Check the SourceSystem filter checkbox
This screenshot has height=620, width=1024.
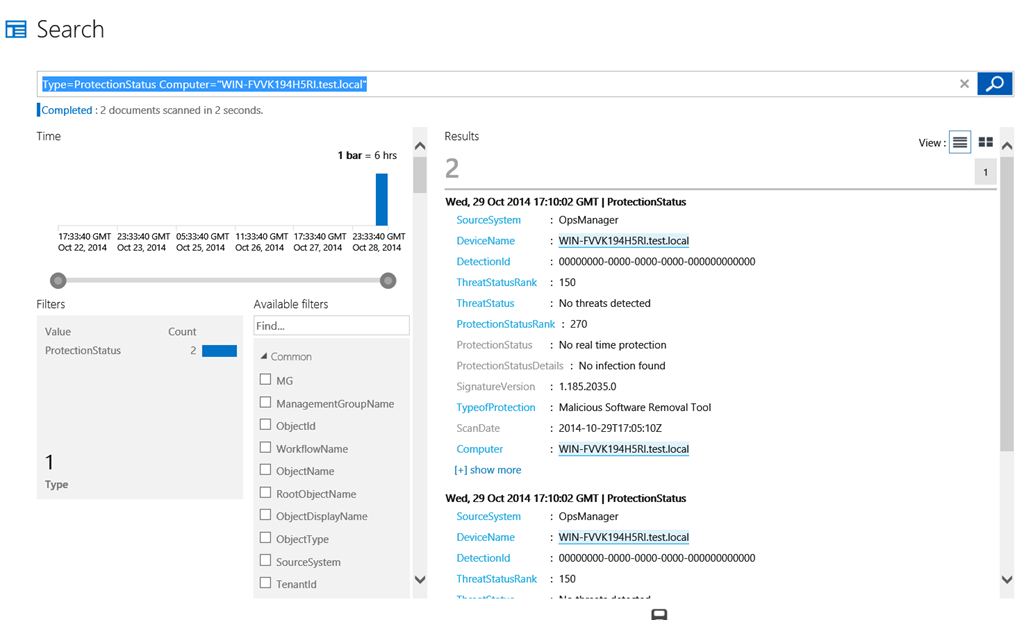point(265,561)
